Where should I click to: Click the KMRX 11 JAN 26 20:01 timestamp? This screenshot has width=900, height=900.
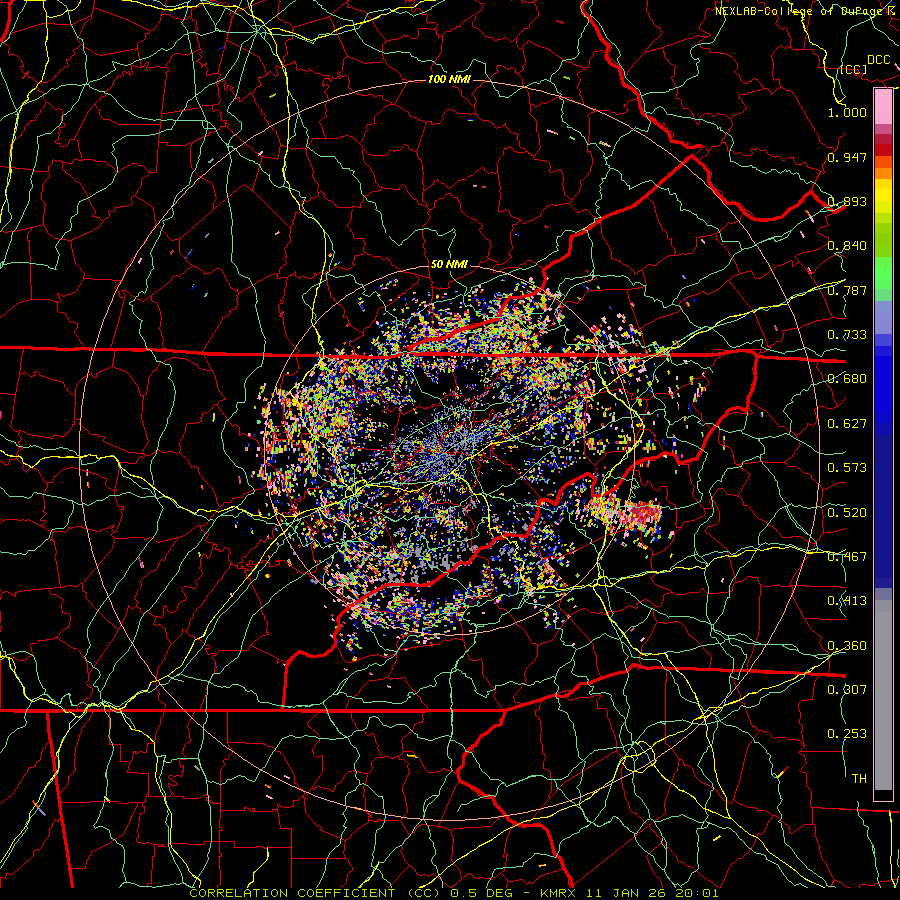coord(629,893)
